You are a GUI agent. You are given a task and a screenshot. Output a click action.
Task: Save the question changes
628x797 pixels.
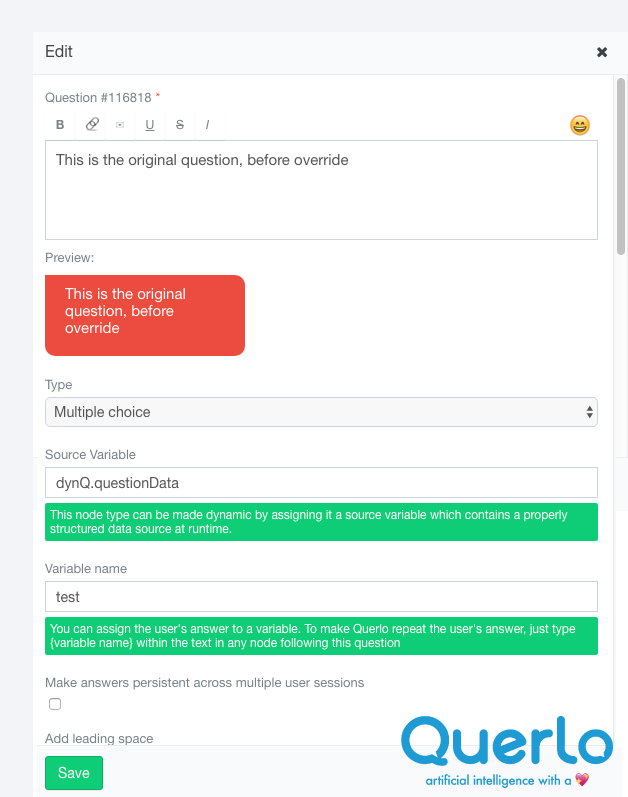click(74, 773)
